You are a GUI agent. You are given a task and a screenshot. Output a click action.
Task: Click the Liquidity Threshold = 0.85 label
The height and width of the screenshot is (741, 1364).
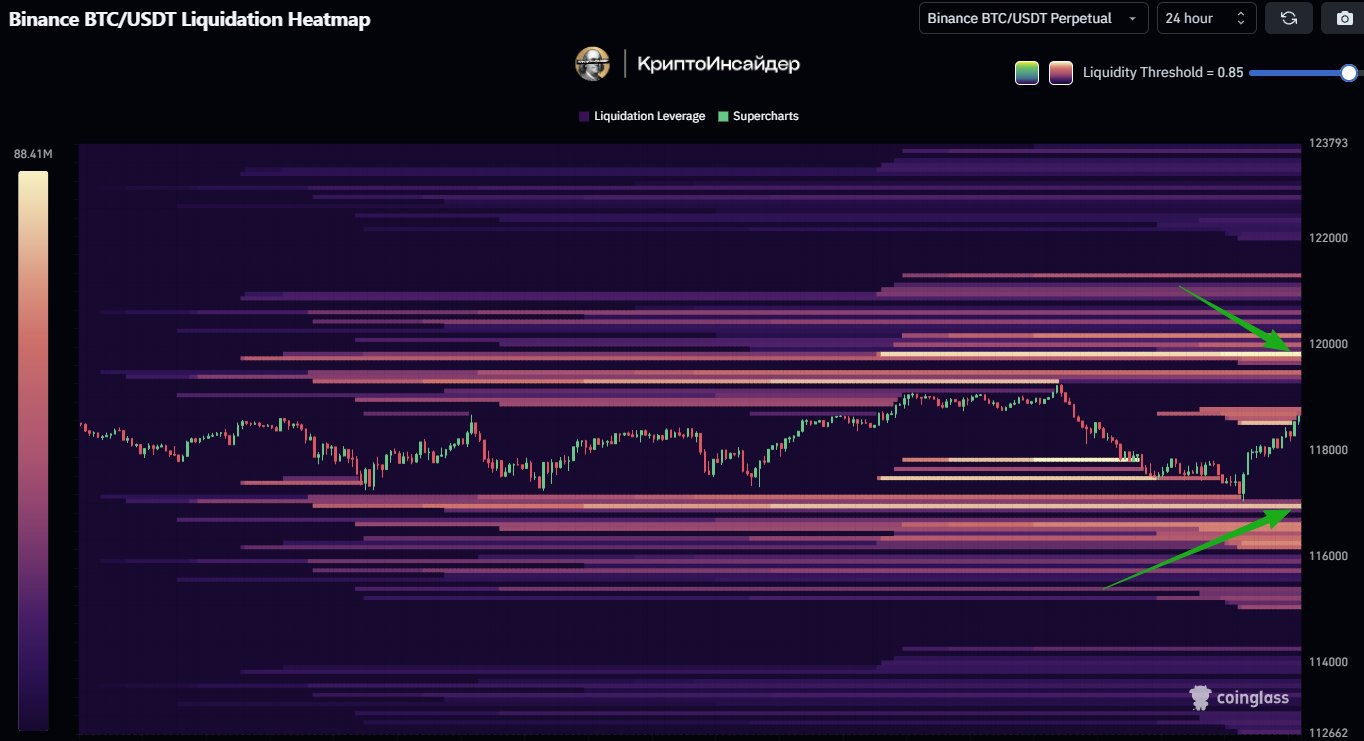tap(1163, 72)
